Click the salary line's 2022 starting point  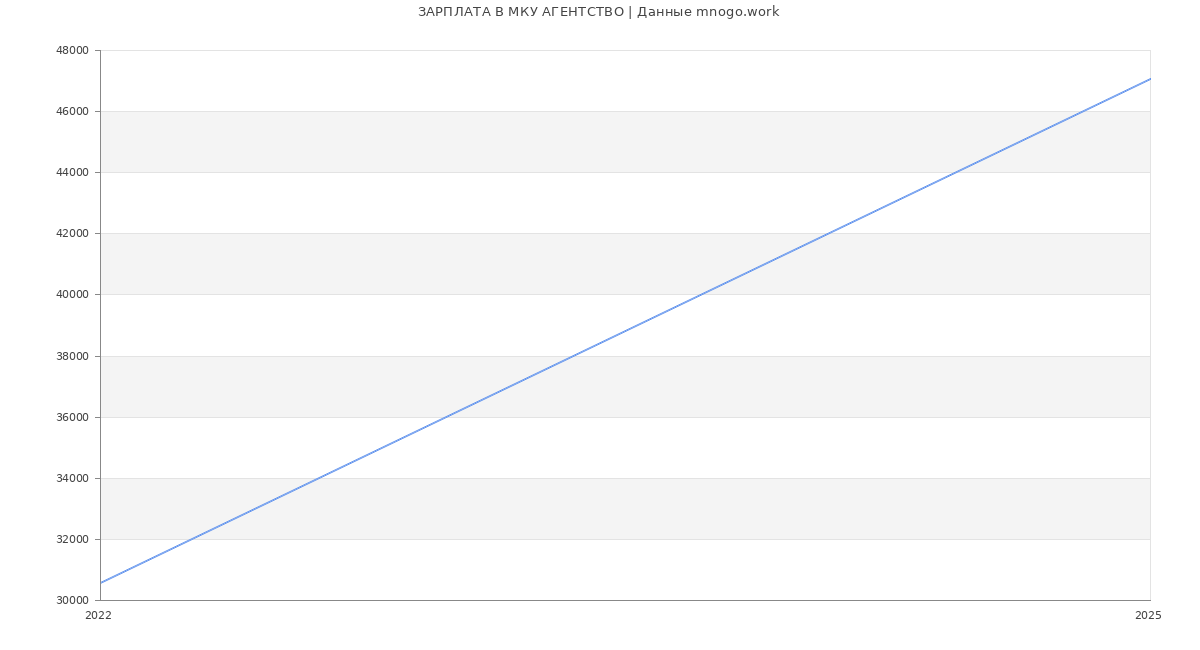pyautogui.click(x=101, y=582)
